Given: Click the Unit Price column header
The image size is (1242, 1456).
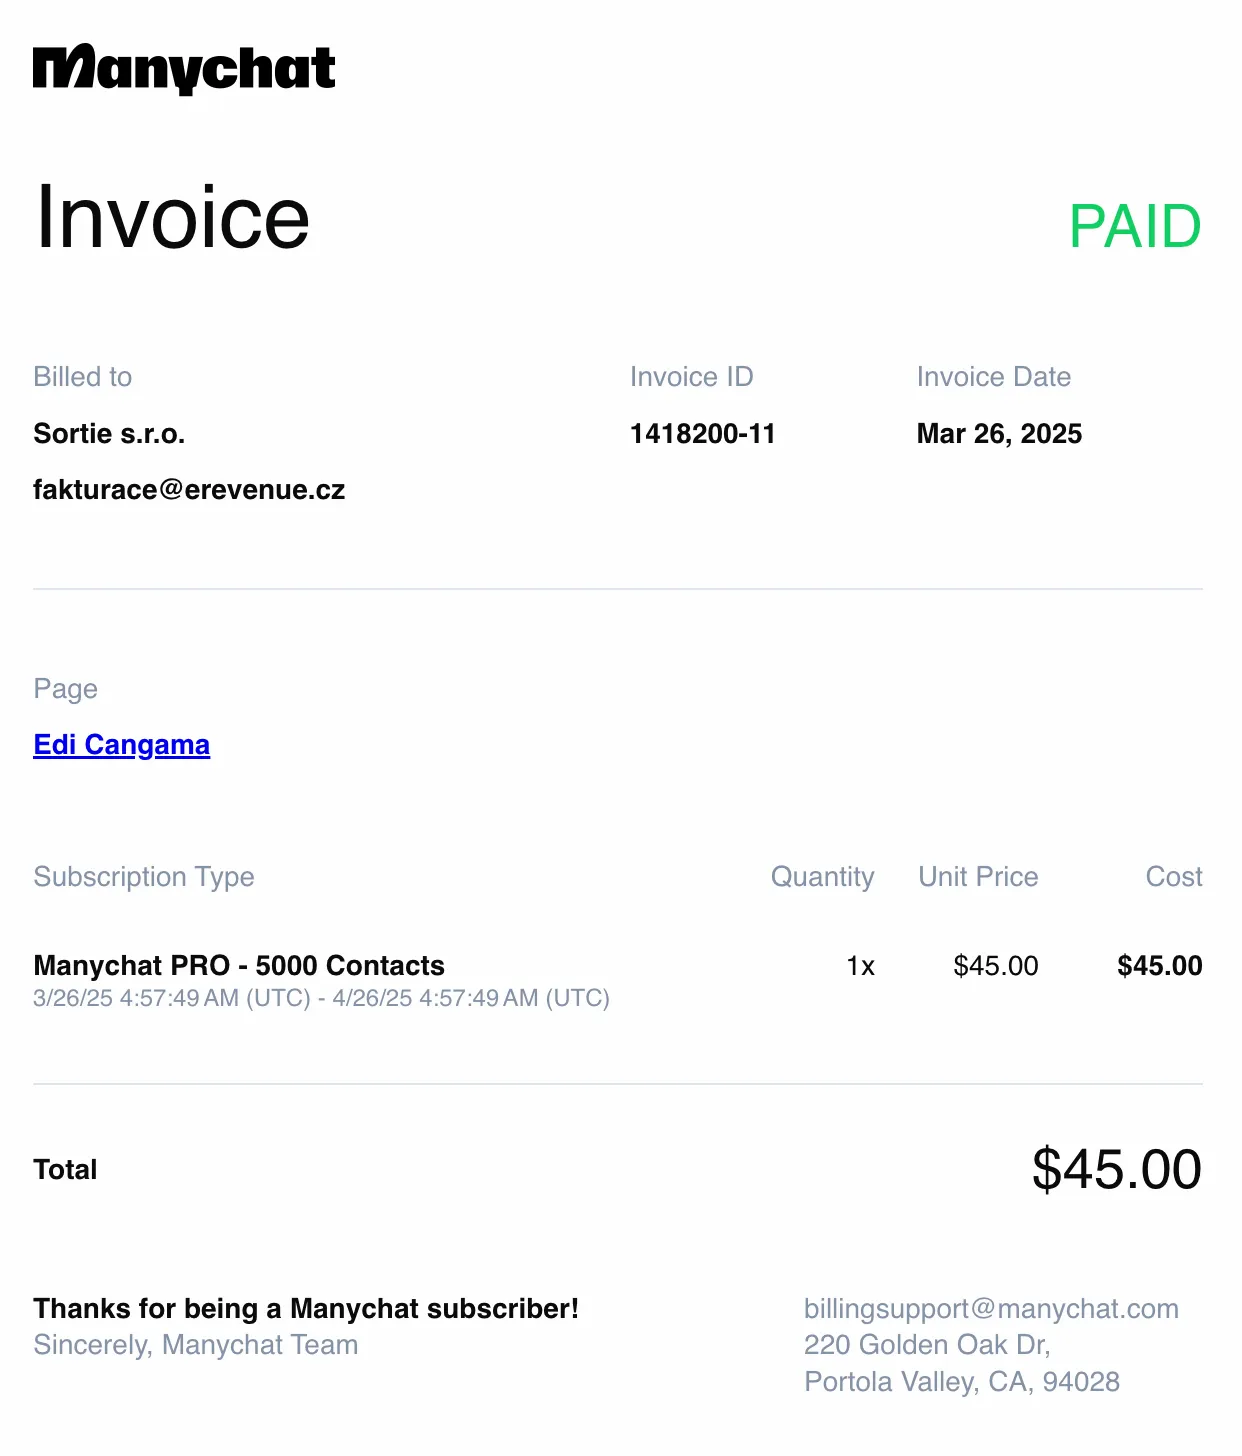Looking at the screenshot, I should point(978,877).
